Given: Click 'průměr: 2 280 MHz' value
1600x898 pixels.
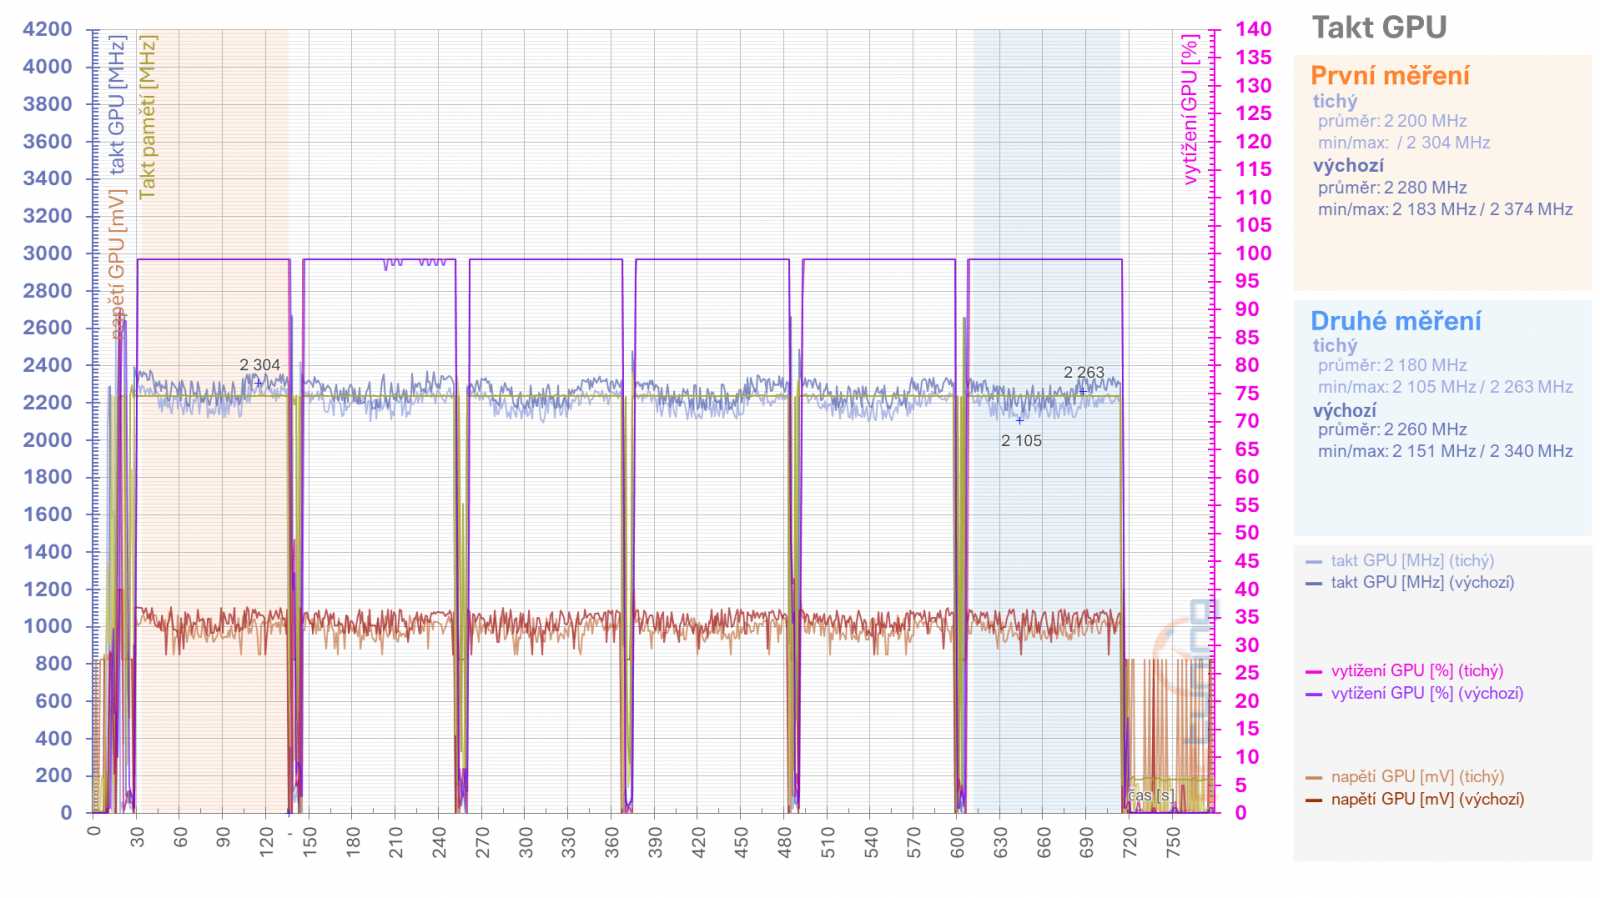Looking at the screenshot, I should (x=1392, y=188).
